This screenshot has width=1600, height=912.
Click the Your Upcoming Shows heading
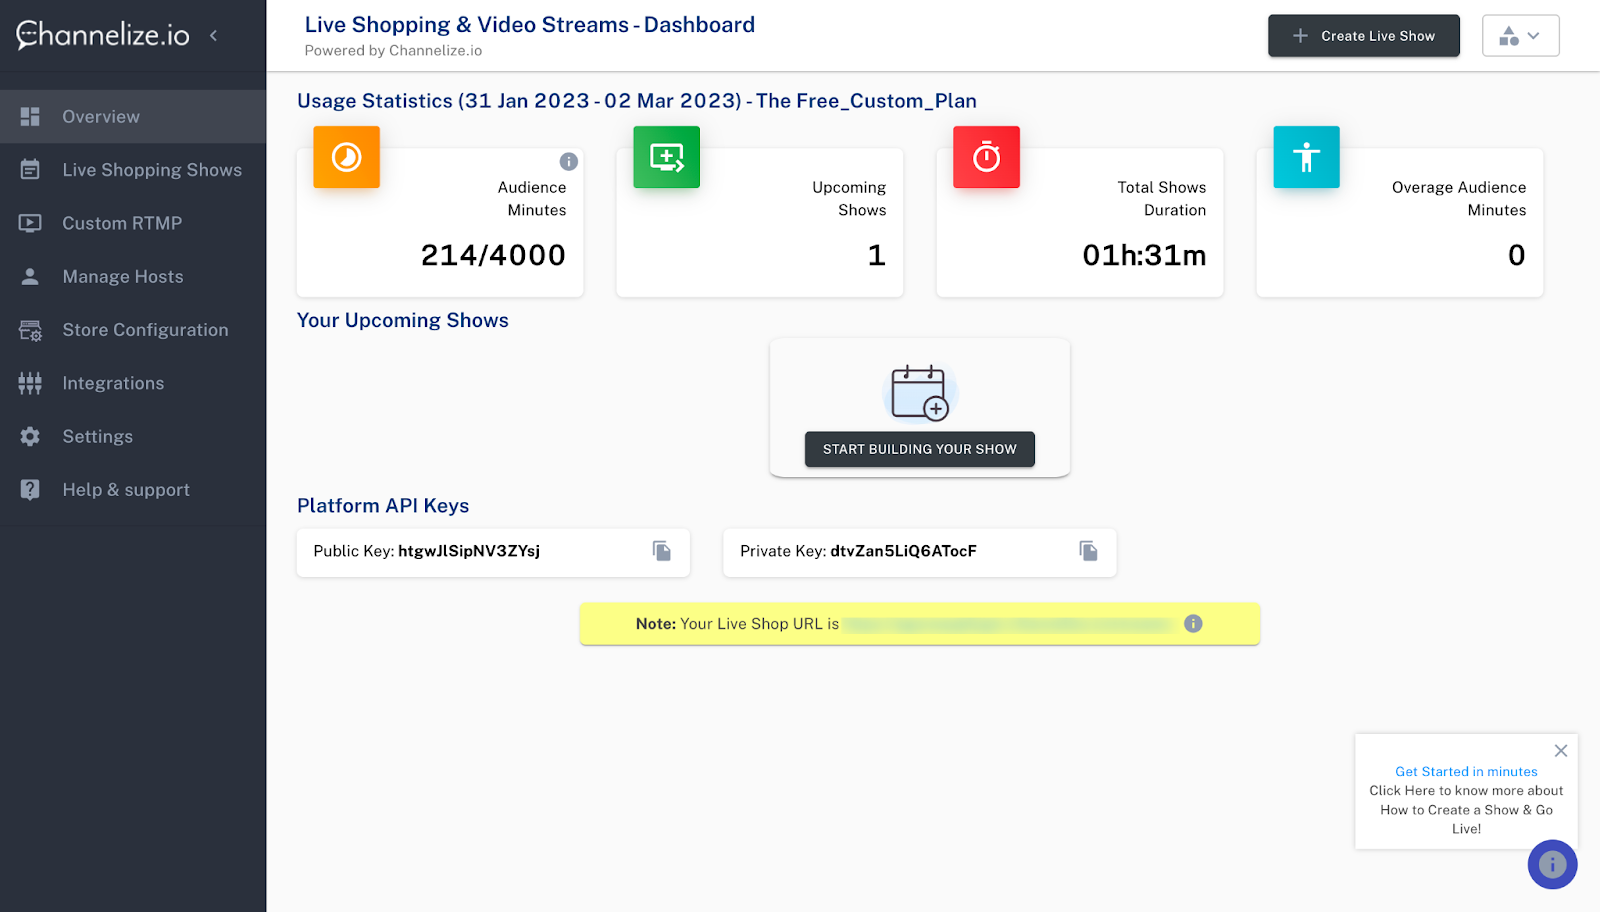pyautogui.click(x=403, y=321)
